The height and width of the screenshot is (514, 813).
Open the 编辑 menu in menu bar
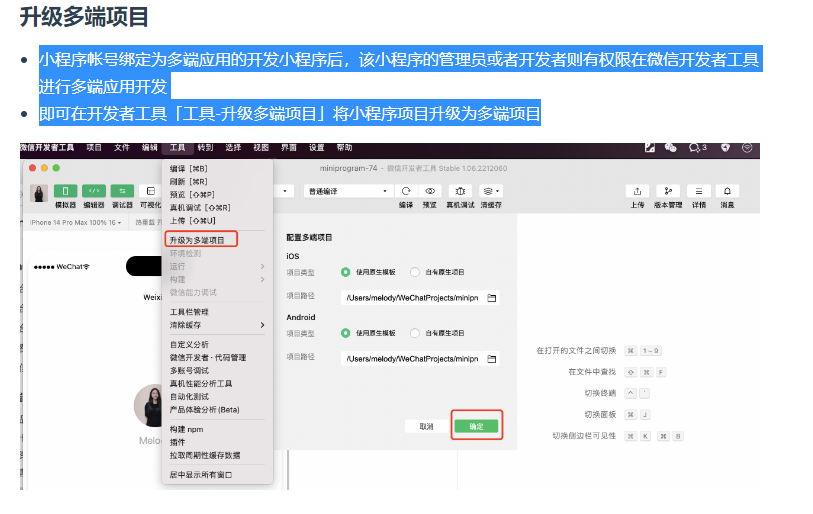[150, 148]
